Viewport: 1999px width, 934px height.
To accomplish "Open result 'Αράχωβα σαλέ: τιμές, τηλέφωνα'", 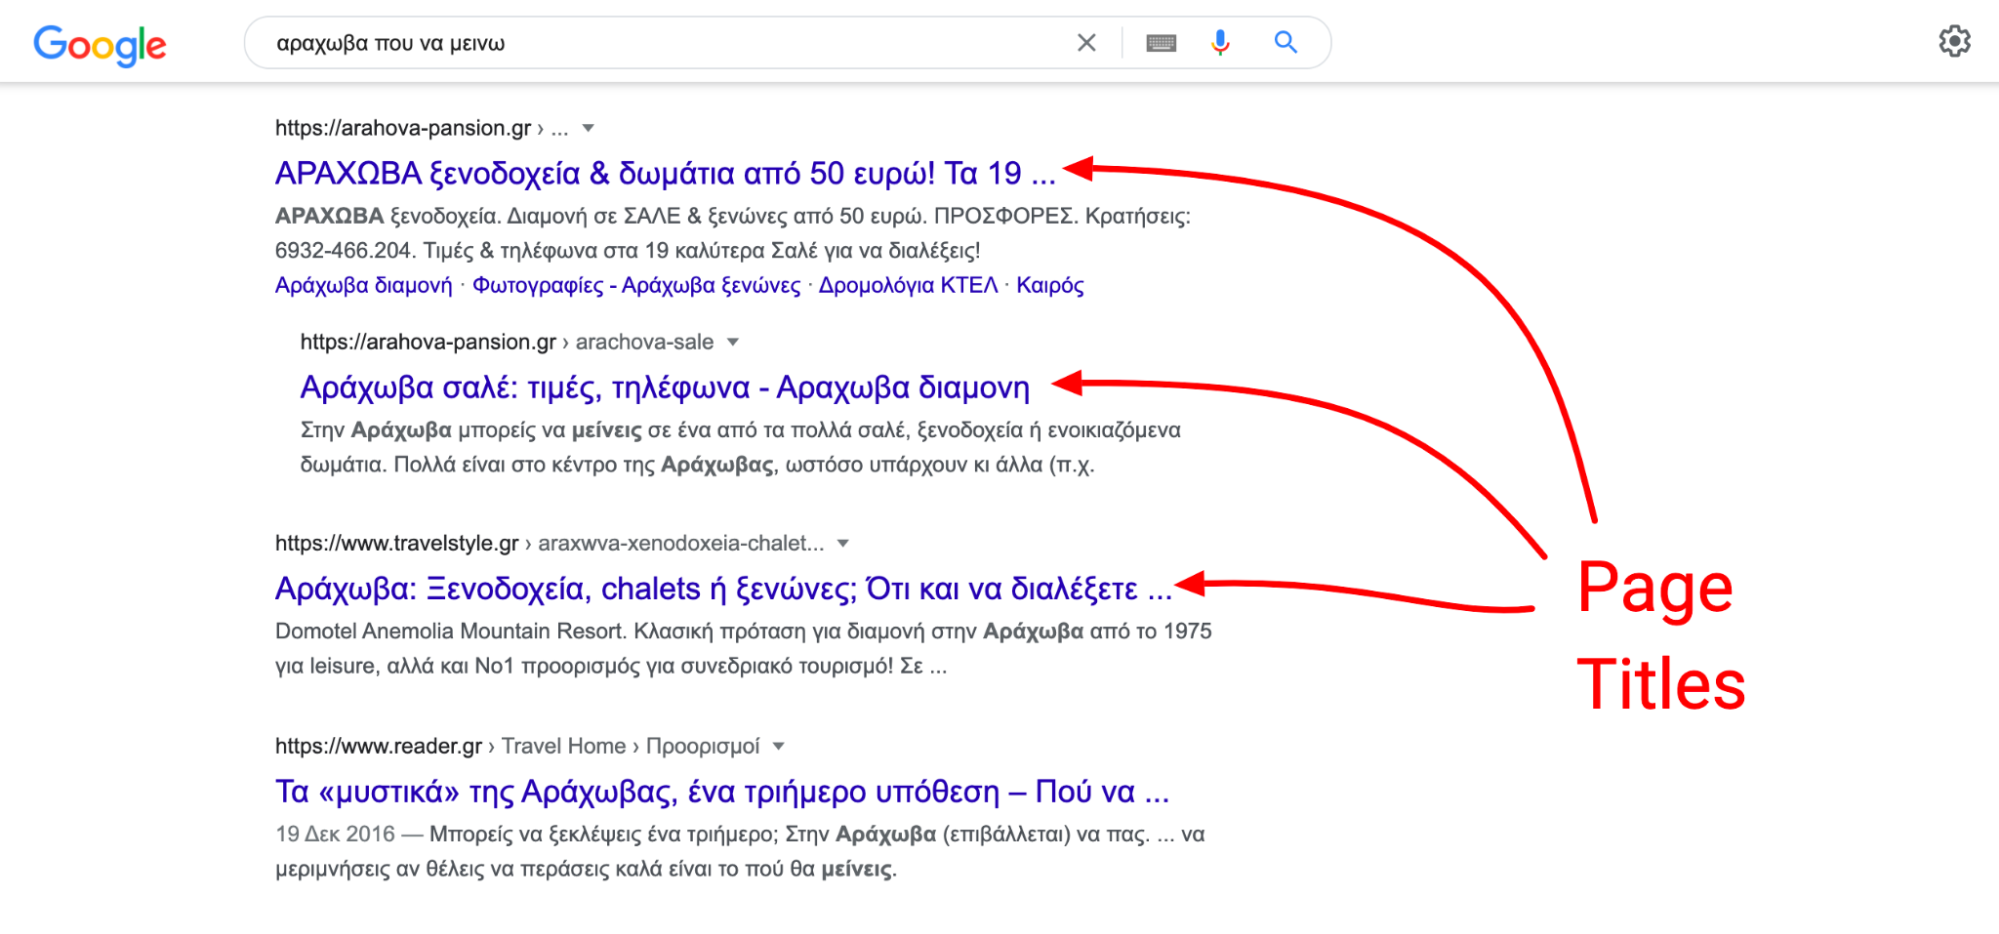I will 665,387.
